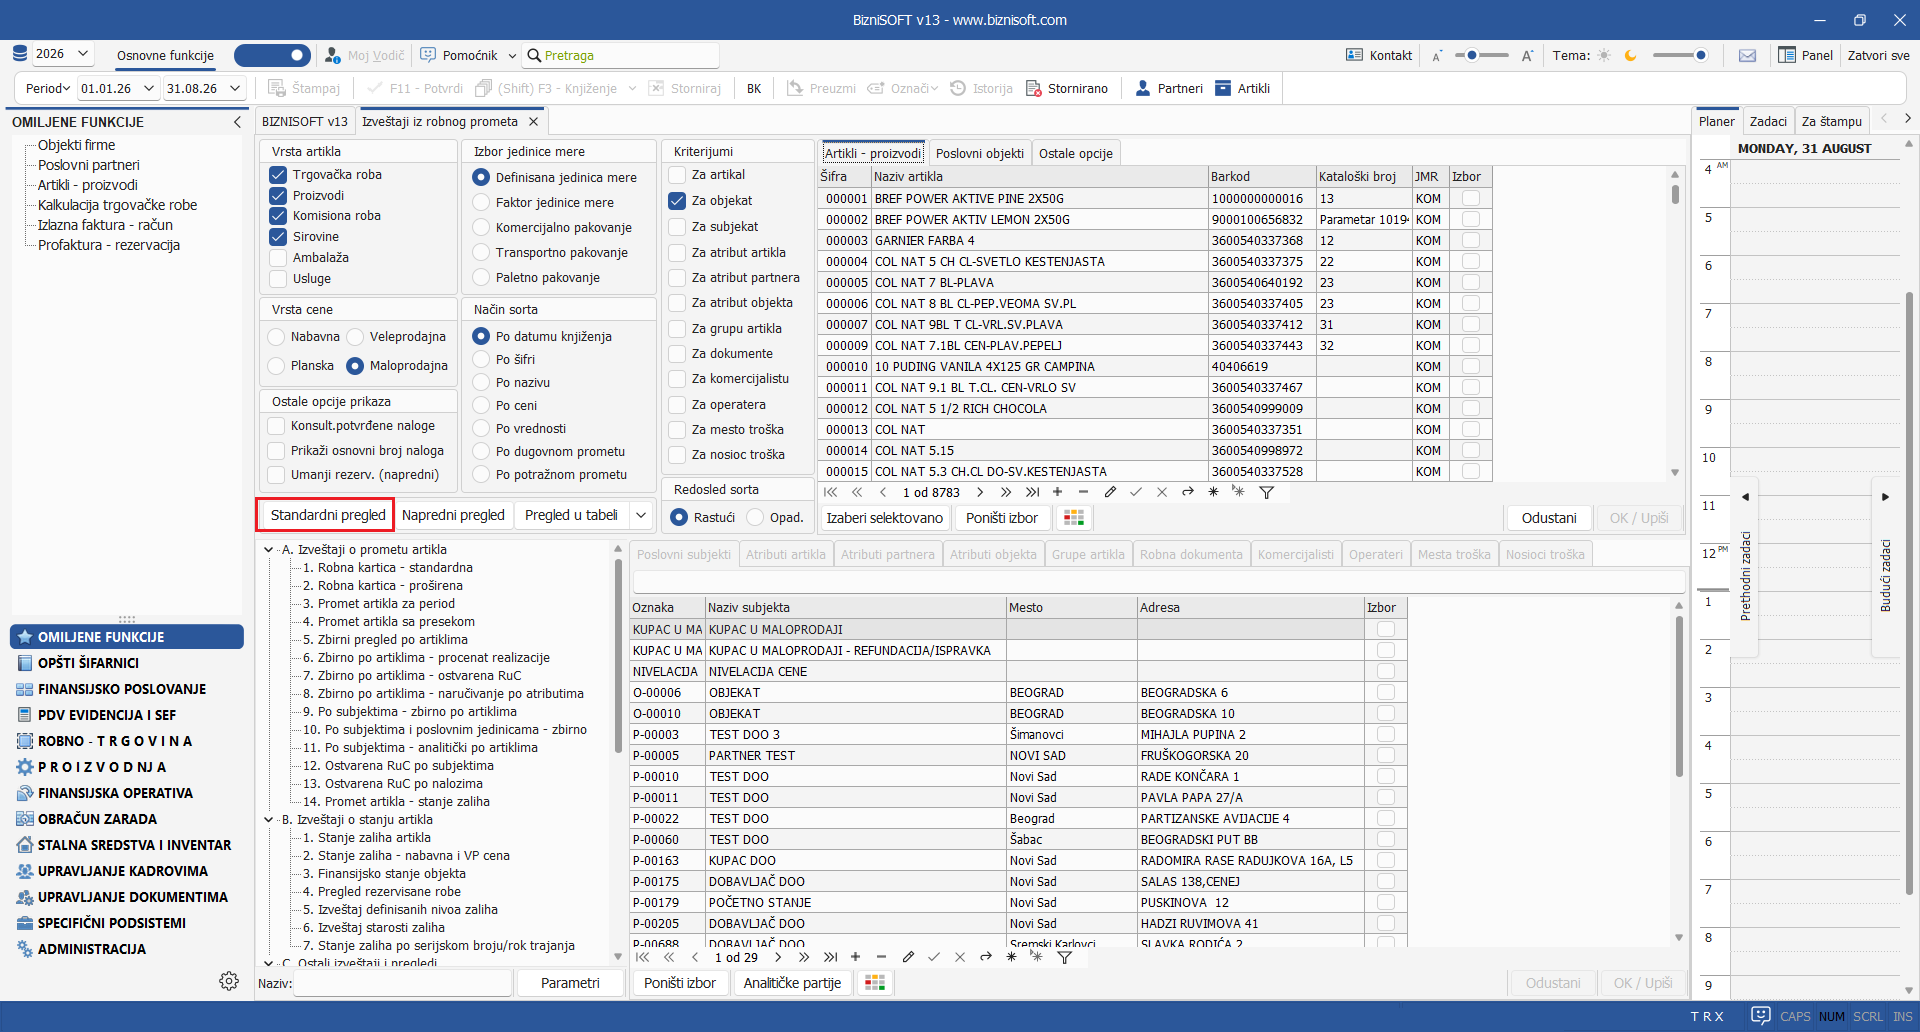1920x1032 pixels.
Task: Click the Partneri person icon
Action: click(x=1143, y=88)
